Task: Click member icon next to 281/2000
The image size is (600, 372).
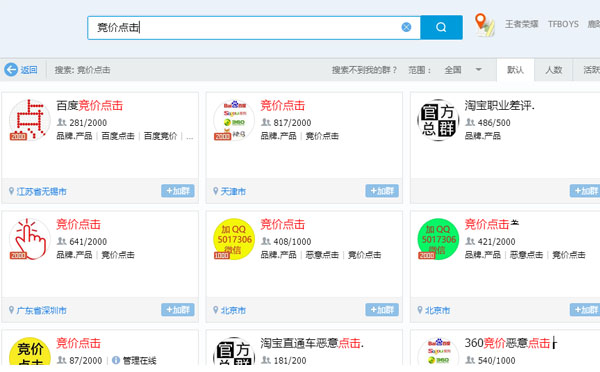Action: tap(62, 122)
